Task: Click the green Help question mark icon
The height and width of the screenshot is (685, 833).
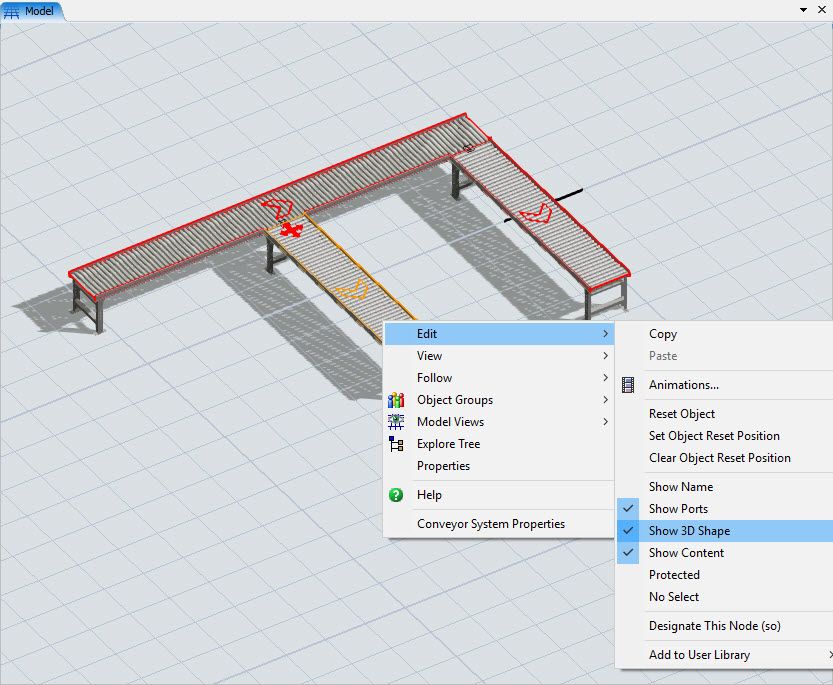Action: pyautogui.click(x=396, y=495)
